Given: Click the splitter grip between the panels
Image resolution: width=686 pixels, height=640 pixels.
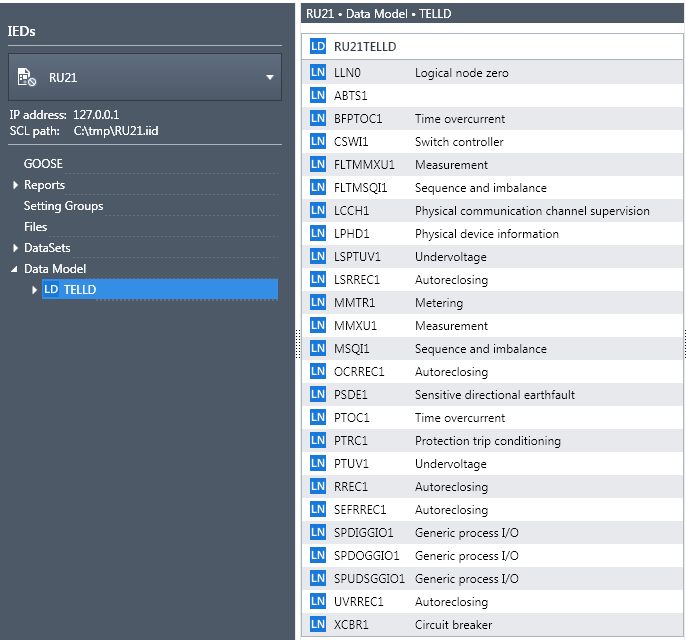Looking at the screenshot, I should coord(297,343).
